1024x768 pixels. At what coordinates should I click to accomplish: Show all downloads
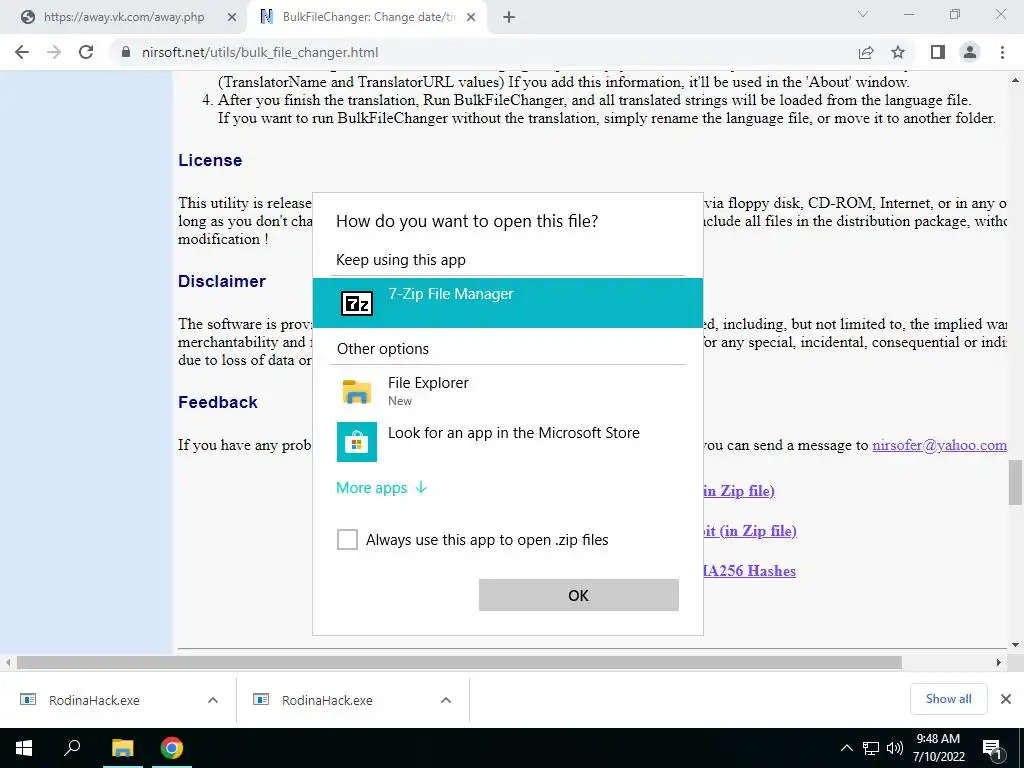tap(948, 699)
